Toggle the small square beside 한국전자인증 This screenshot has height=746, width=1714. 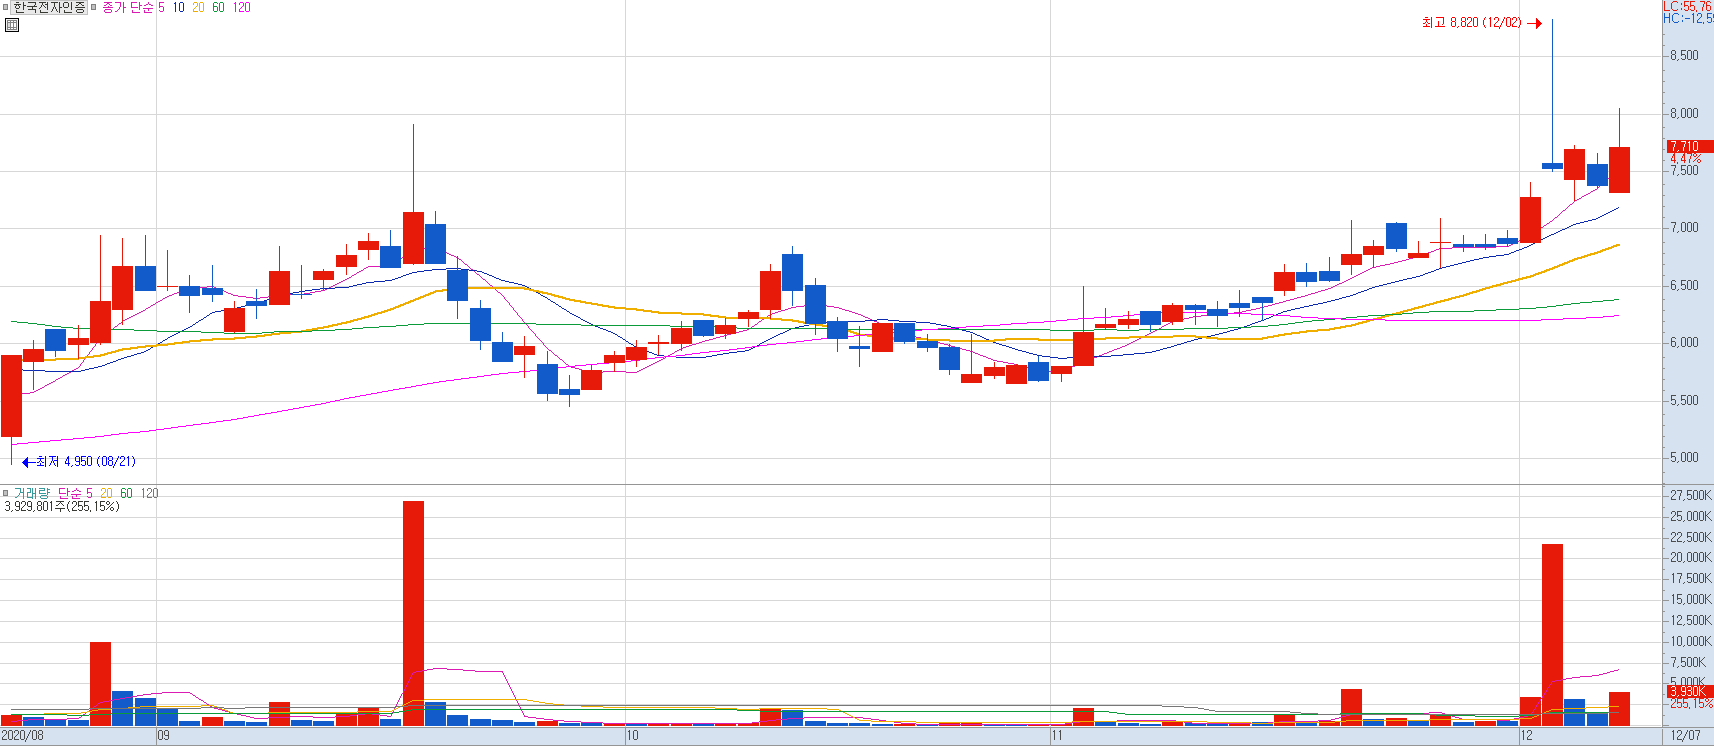5,7
